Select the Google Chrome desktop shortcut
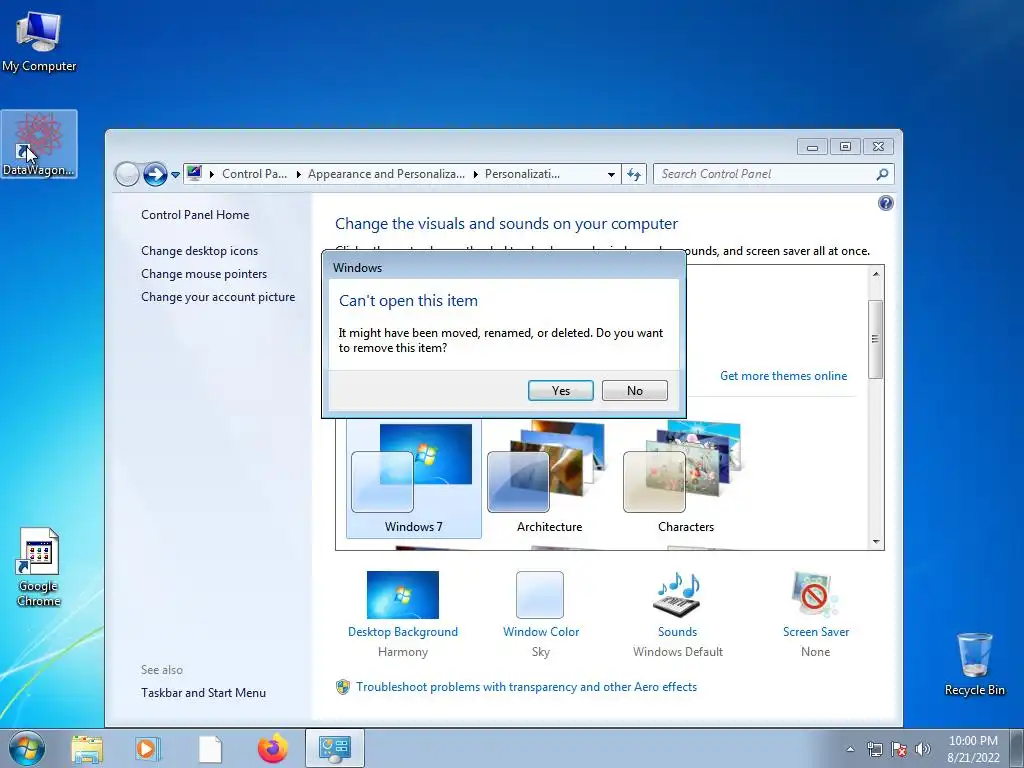 [39, 567]
